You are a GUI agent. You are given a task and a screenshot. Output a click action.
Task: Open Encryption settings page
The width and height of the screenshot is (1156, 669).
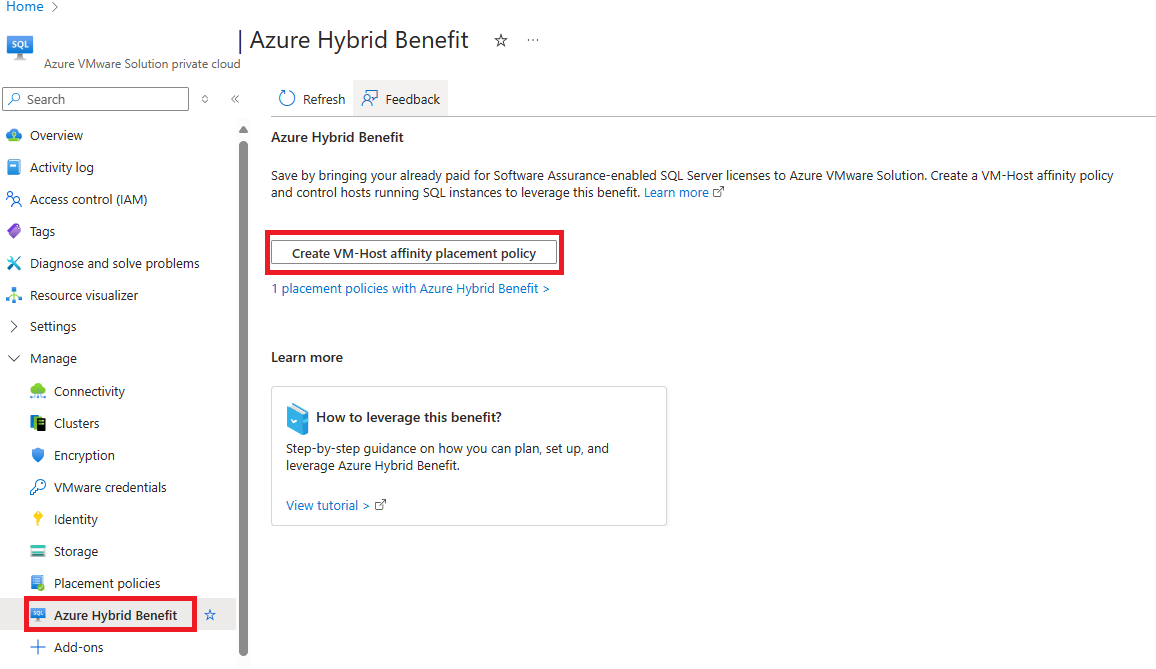click(84, 455)
